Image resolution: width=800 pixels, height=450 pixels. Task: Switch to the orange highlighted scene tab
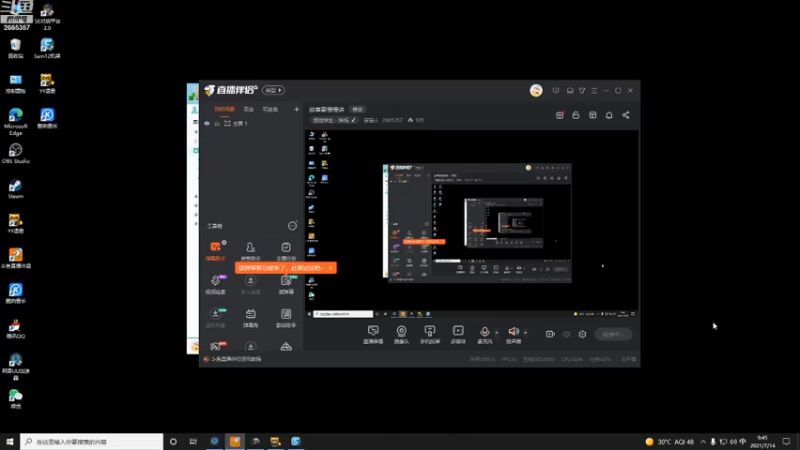tap(224, 109)
